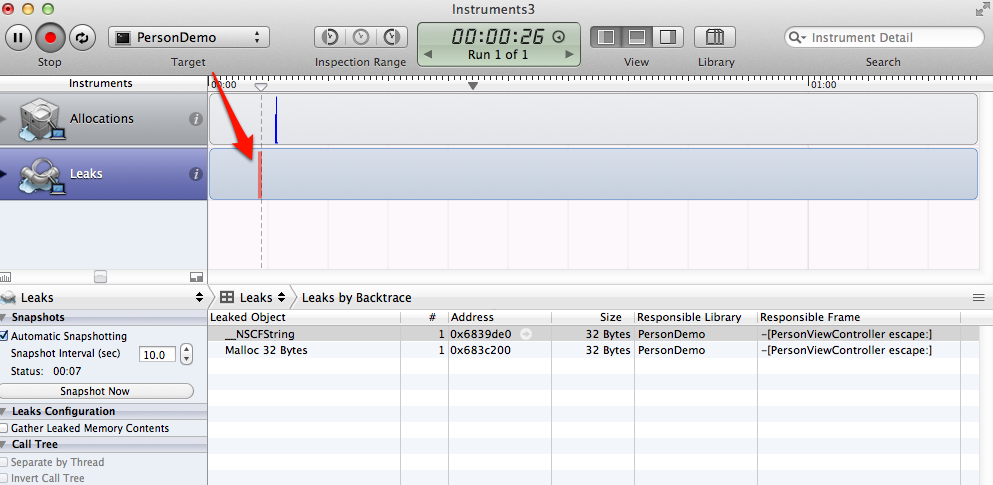Set inspection range end with right clock icon
993x485 pixels.
pos(392,37)
